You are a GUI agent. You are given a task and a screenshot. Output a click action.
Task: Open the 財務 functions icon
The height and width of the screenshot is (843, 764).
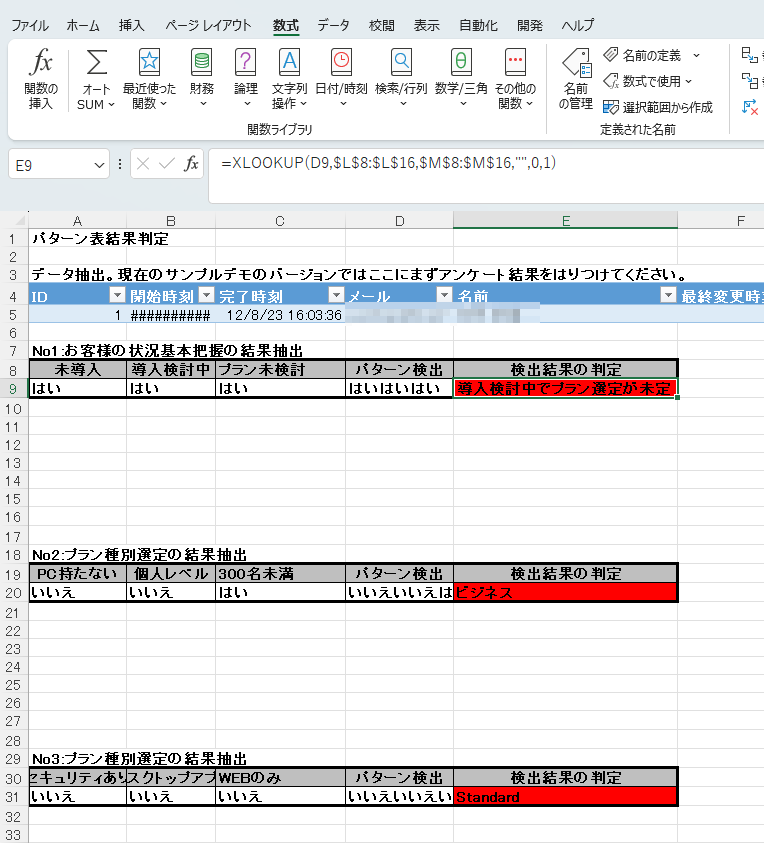pyautogui.click(x=201, y=63)
